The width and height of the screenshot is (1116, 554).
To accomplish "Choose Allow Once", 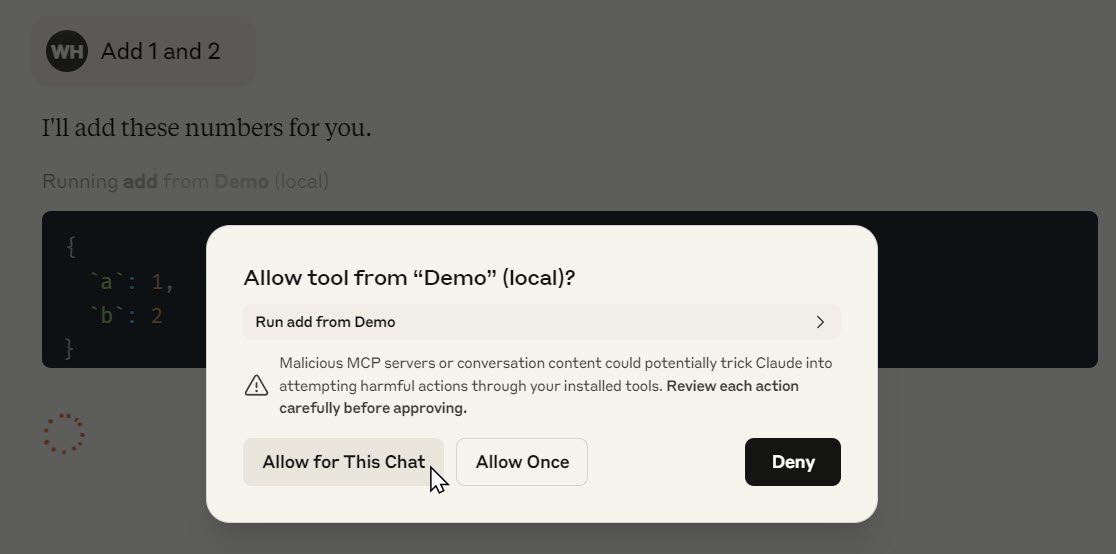I will (522, 462).
